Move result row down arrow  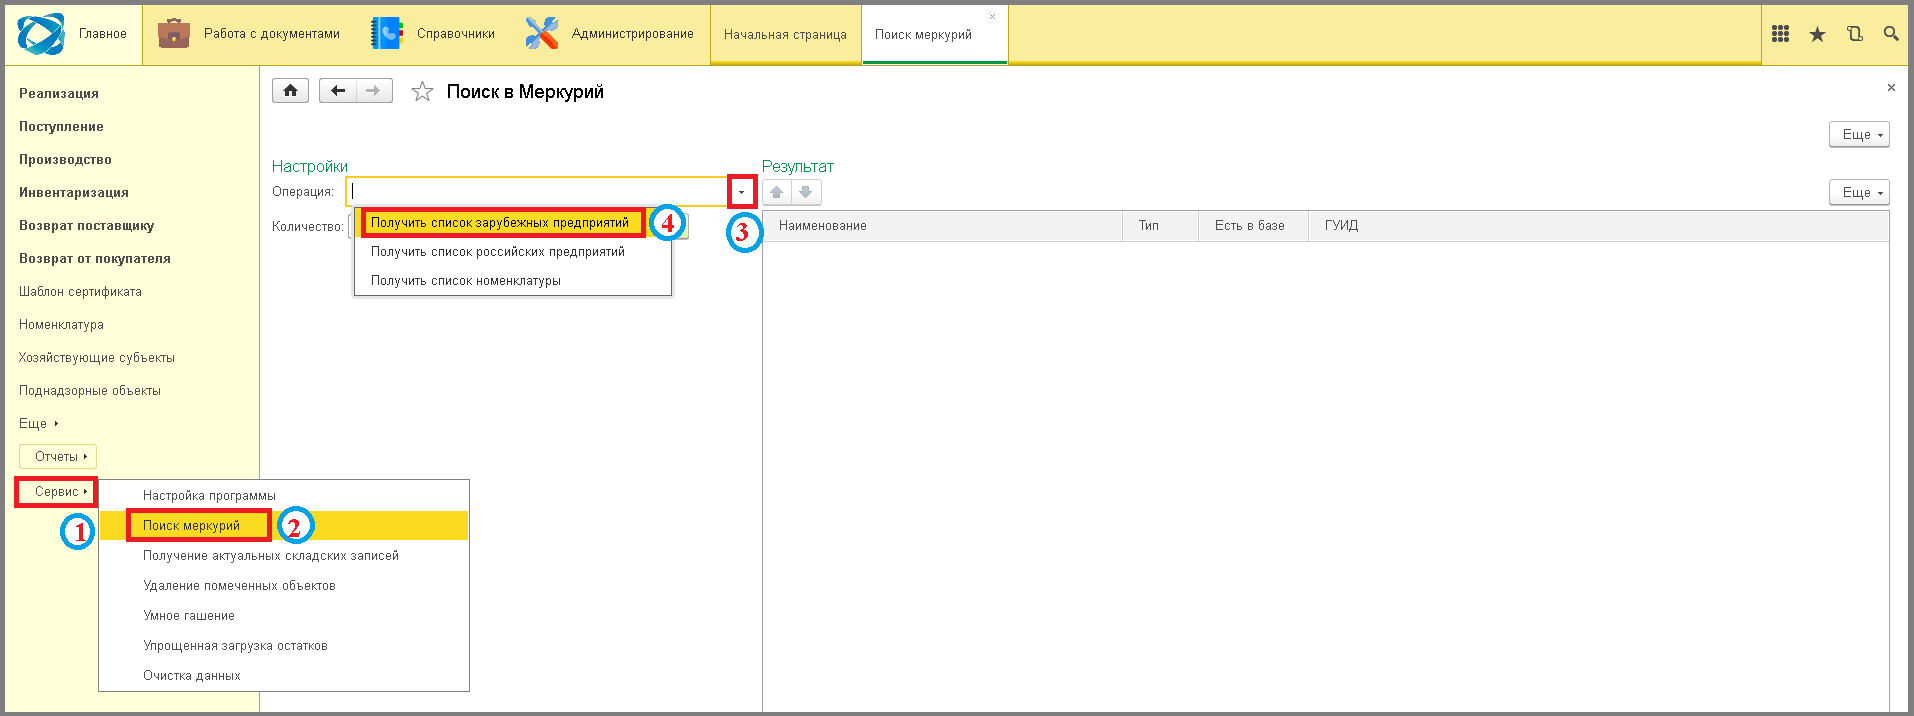click(x=806, y=192)
